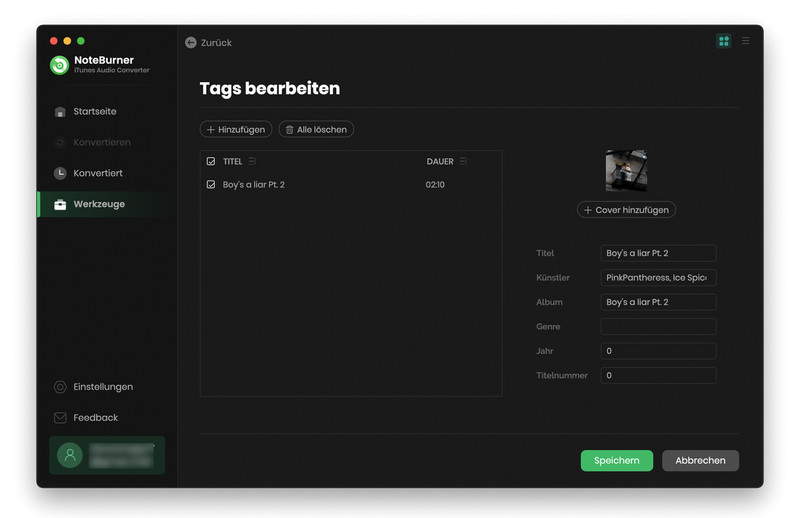Edit the Künstler input field
Screen dimensions: 800x518
tap(658, 278)
